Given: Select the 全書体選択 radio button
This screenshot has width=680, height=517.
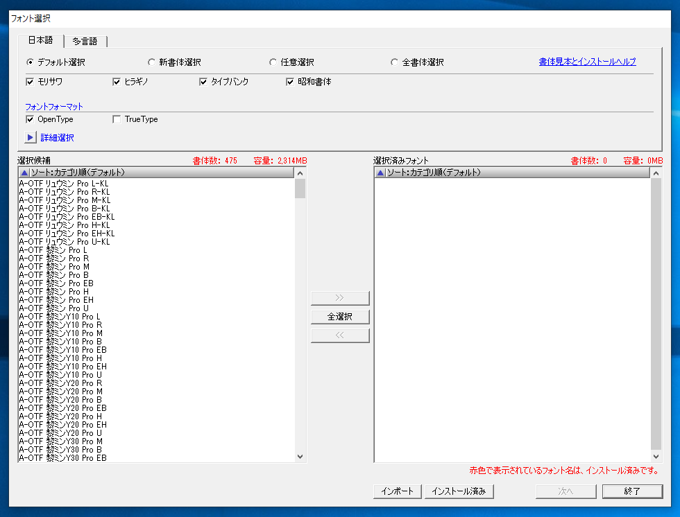Looking at the screenshot, I should click(394, 62).
